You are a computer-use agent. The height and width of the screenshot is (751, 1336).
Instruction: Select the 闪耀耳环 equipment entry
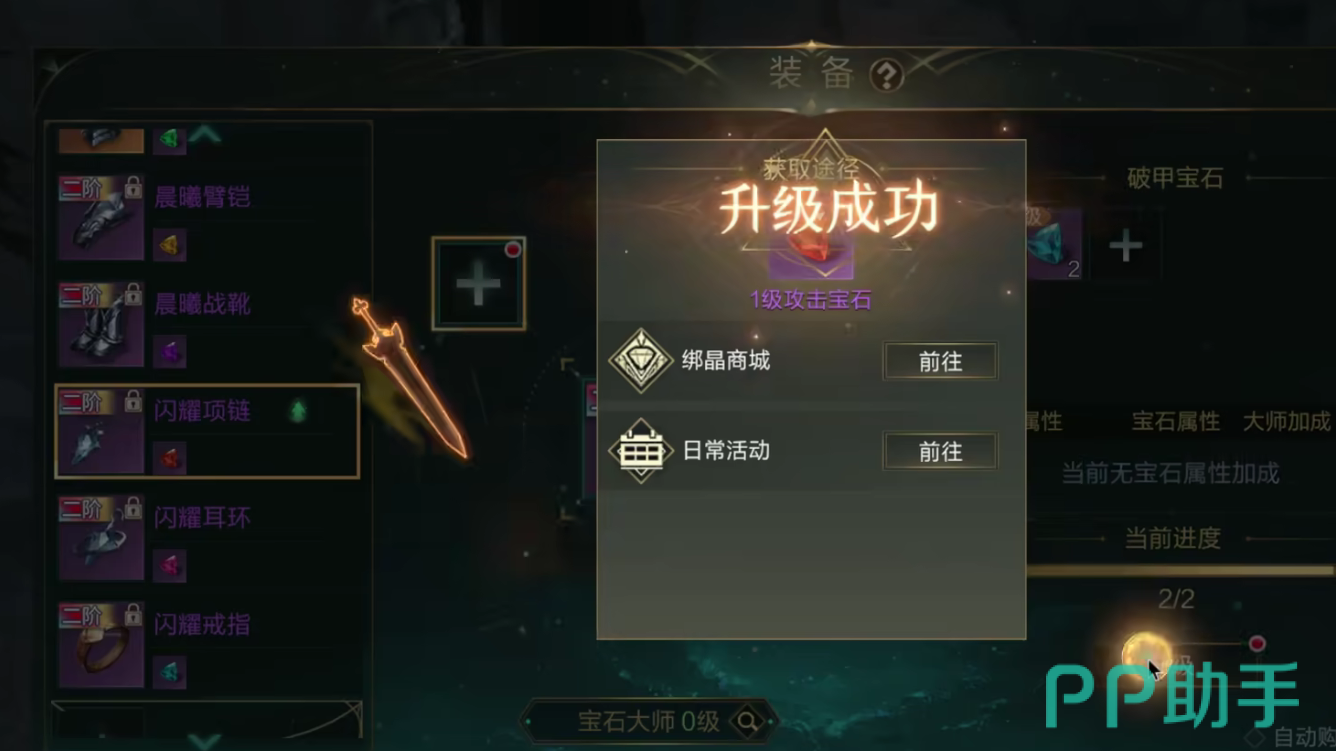tap(207, 537)
